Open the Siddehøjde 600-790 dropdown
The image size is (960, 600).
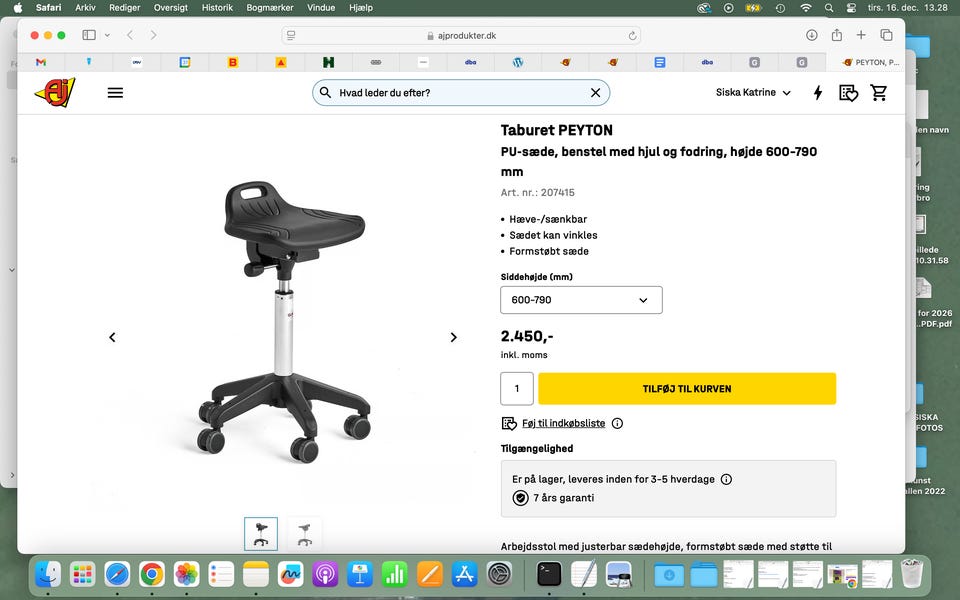[x=581, y=300]
